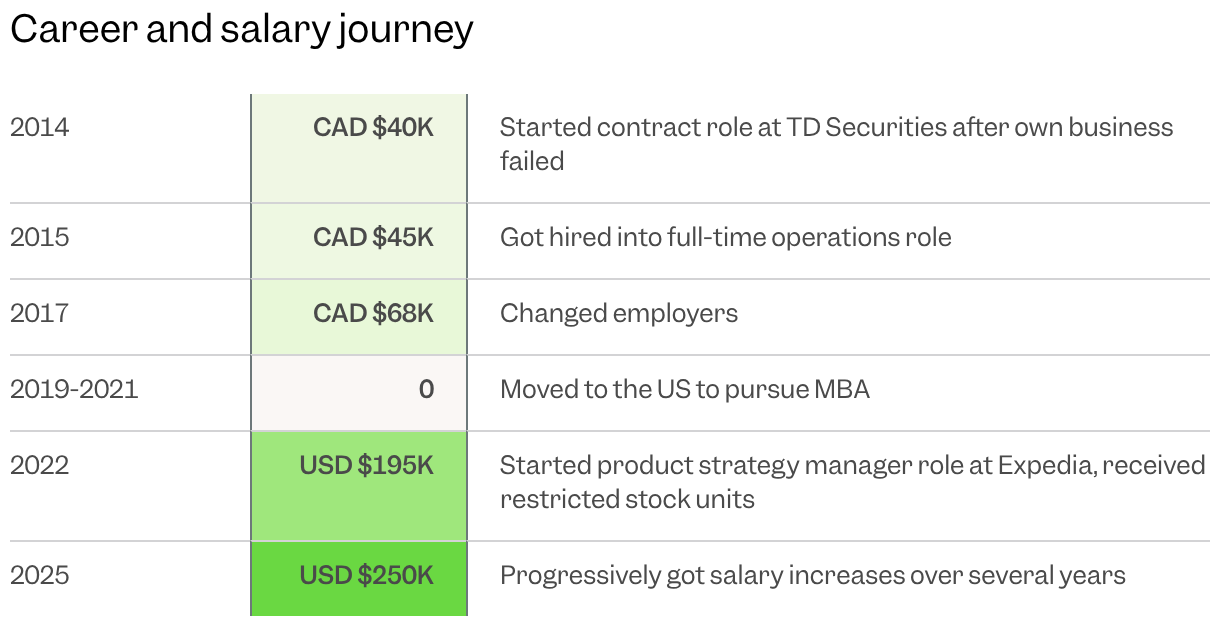Image resolution: width=1220 pixels, height=626 pixels.
Task: Click the USD $195K salary cell
Action: pyautogui.click(x=359, y=486)
